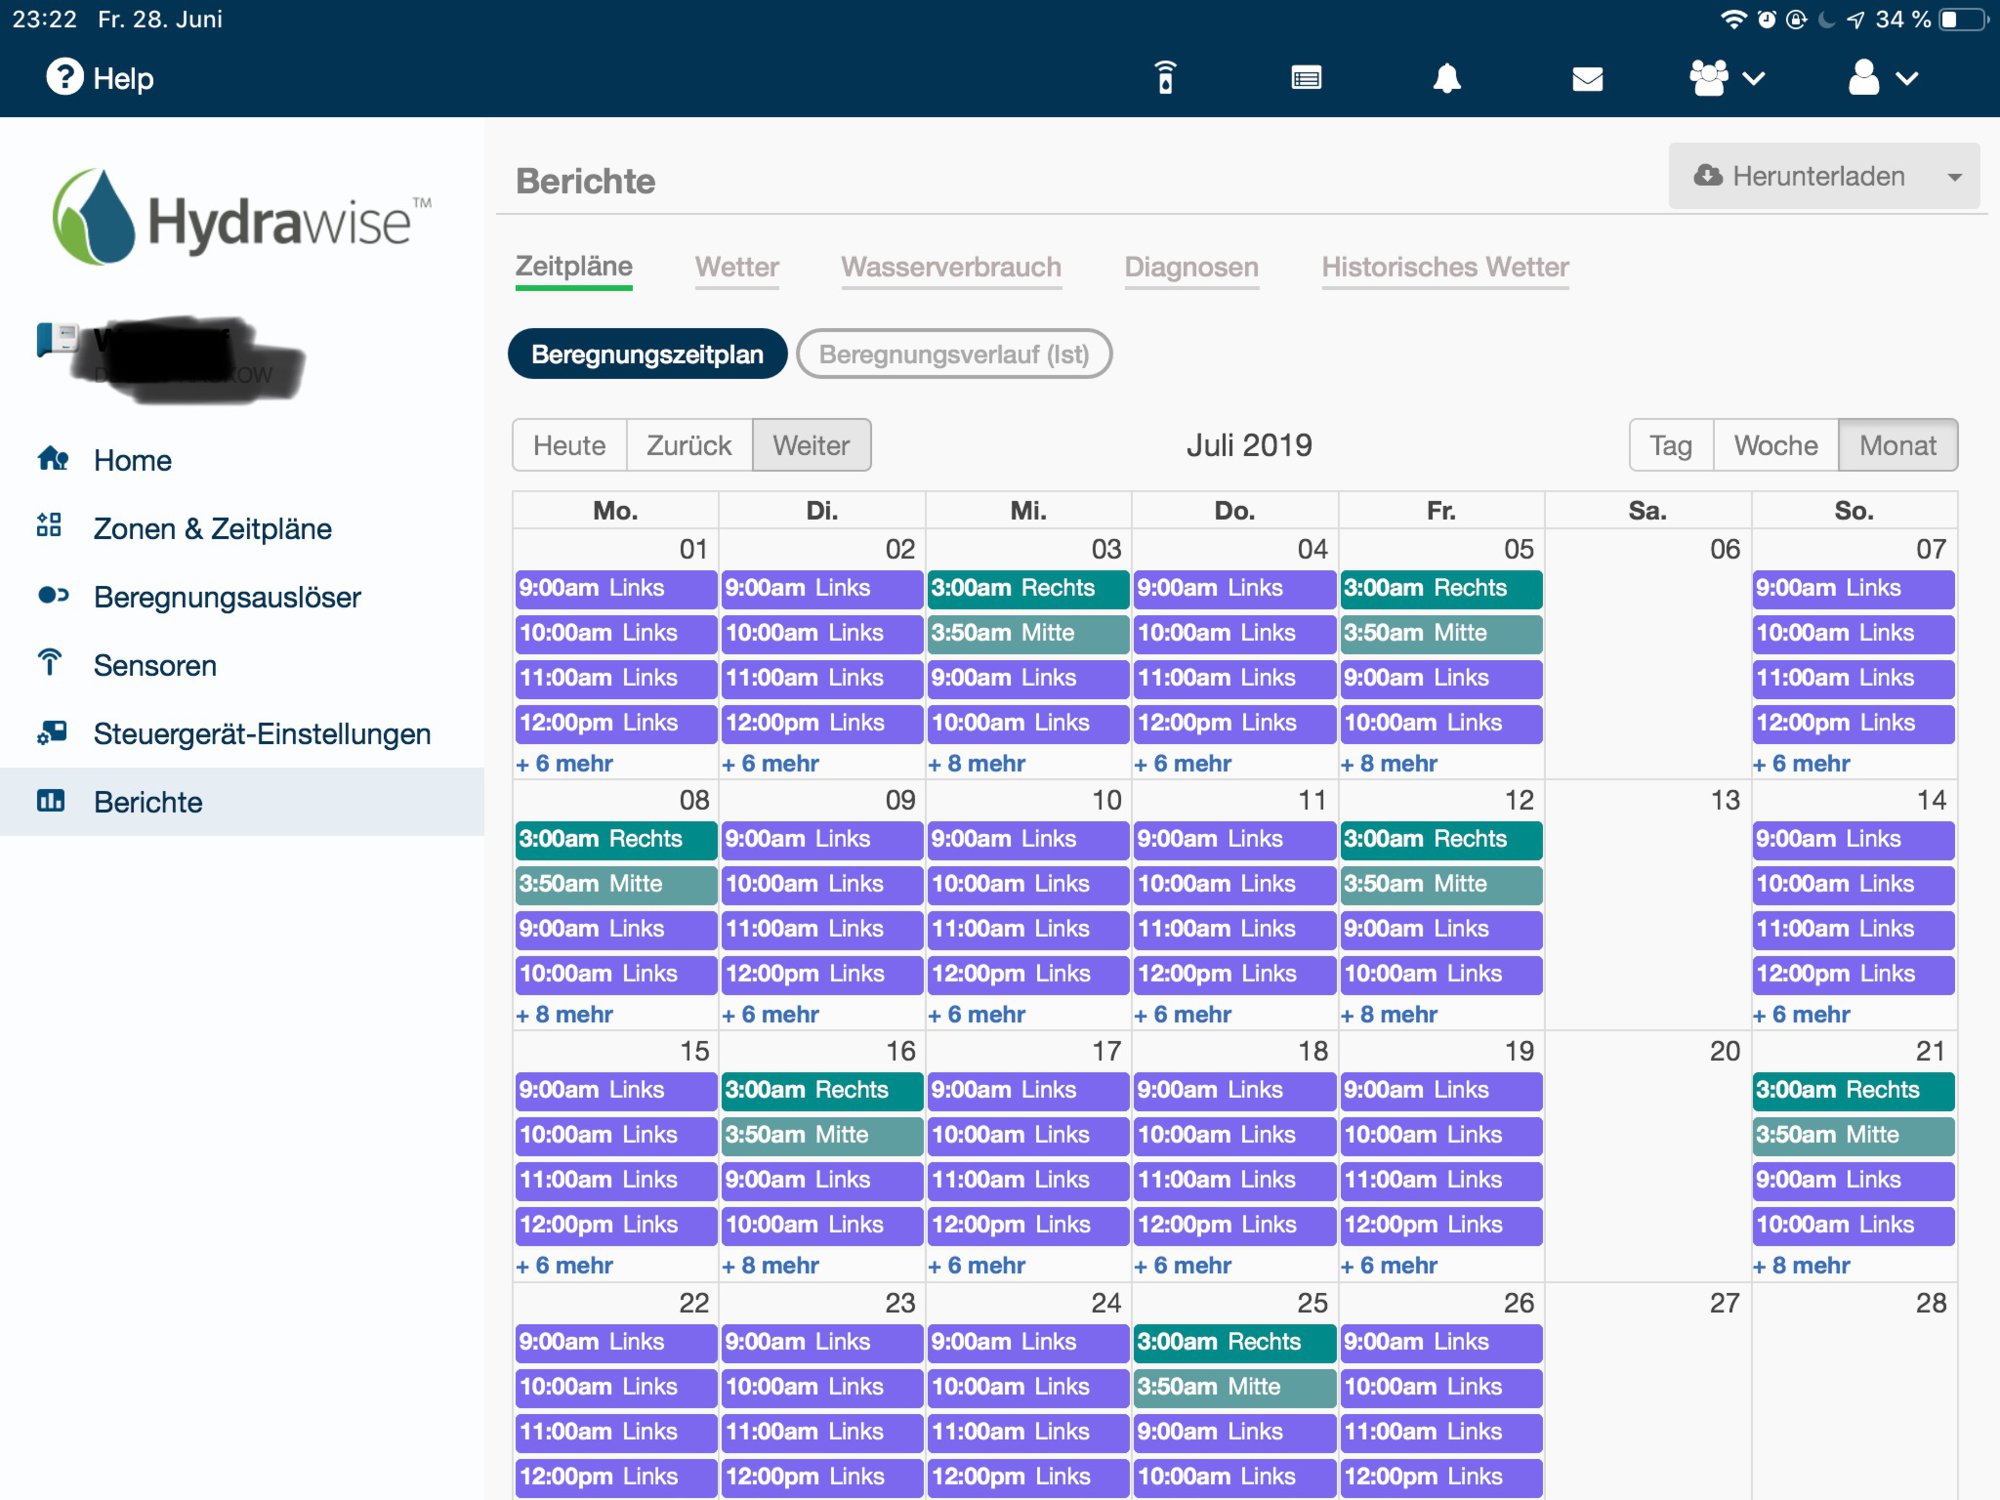Select Beregnungszeitplan view toggle

pyautogui.click(x=647, y=354)
